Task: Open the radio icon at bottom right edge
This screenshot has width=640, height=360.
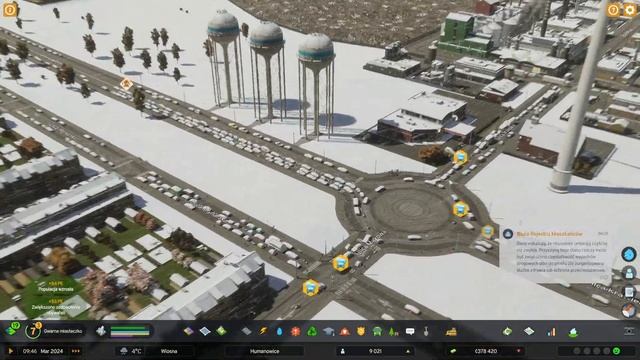Action: (x=629, y=310)
